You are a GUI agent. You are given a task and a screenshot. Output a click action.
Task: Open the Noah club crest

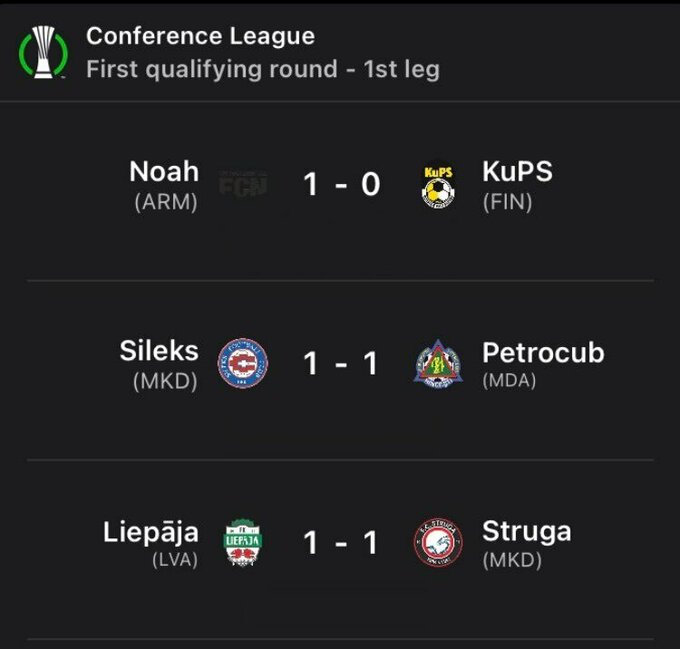[x=243, y=184]
